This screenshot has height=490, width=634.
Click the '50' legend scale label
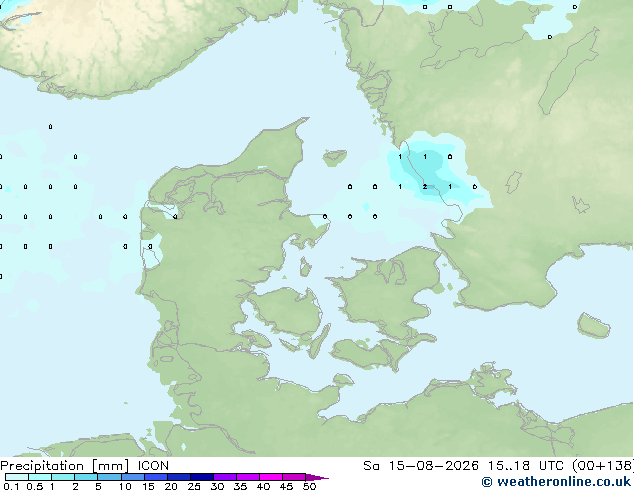[x=309, y=486]
